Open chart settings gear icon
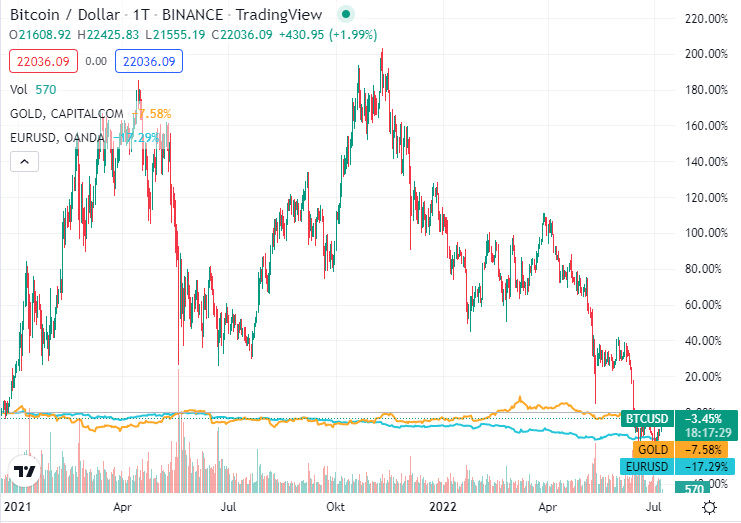This screenshot has width=741, height=523. pyautogui.click(x=709, y=507)
